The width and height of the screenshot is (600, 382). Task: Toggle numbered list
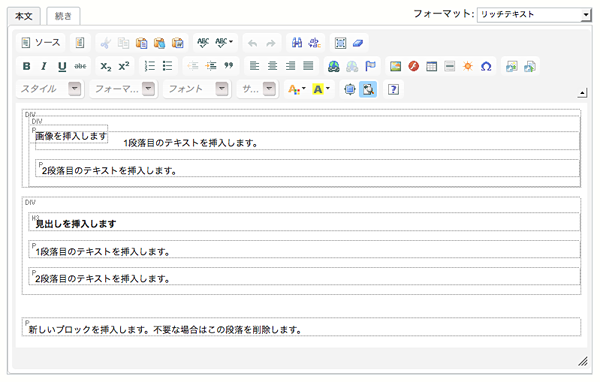pyautogui.click(x=149, y=66)
